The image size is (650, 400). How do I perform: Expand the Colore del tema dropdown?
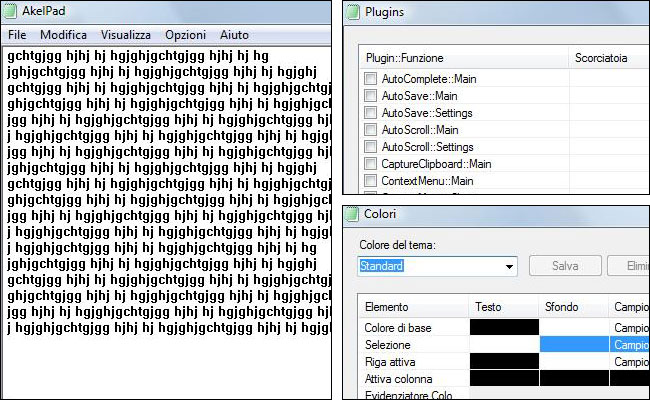[x=509, y=267]
